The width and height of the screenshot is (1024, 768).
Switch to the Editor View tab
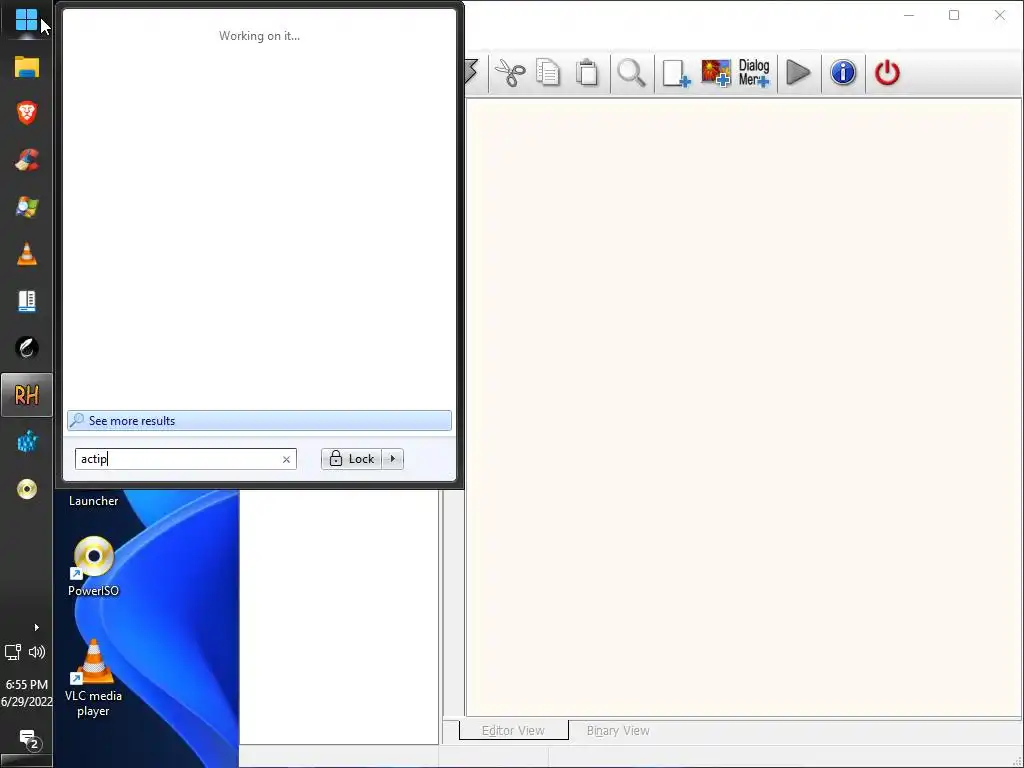tap(513, 730)
